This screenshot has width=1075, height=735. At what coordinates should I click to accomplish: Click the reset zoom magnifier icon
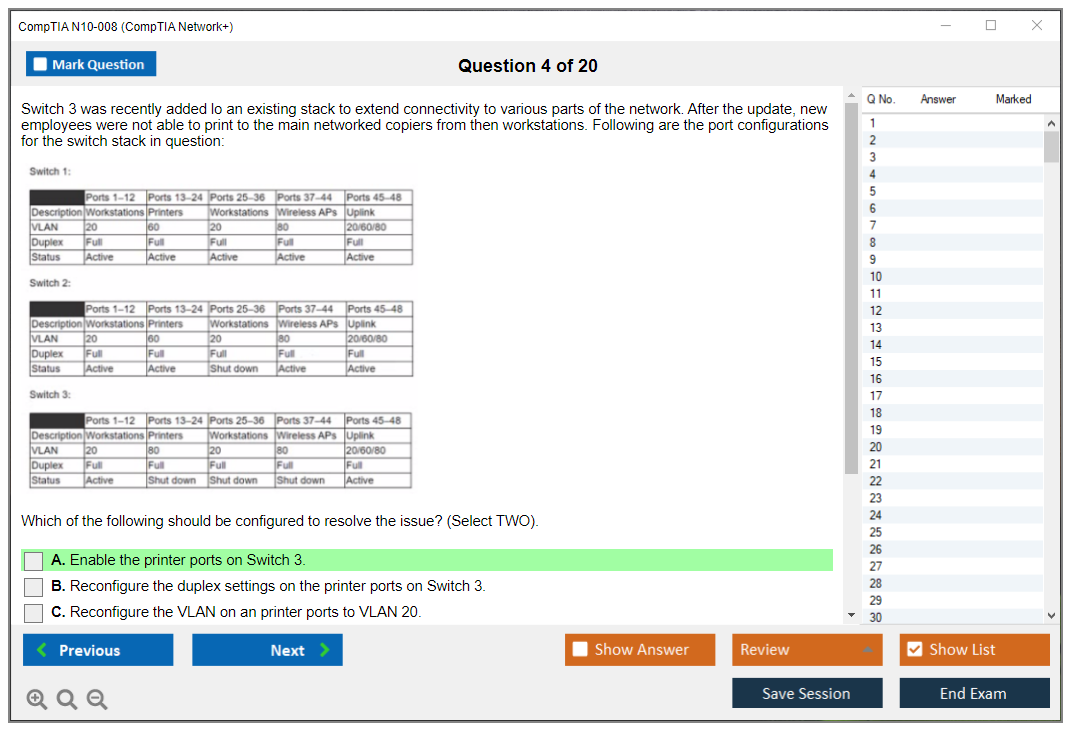coord(67,700)
